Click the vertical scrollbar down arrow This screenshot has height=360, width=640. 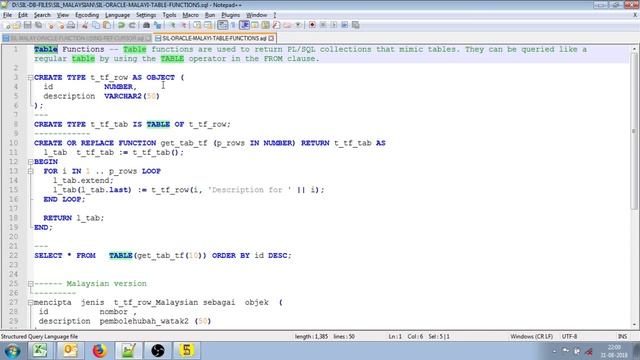pos(634,325)
